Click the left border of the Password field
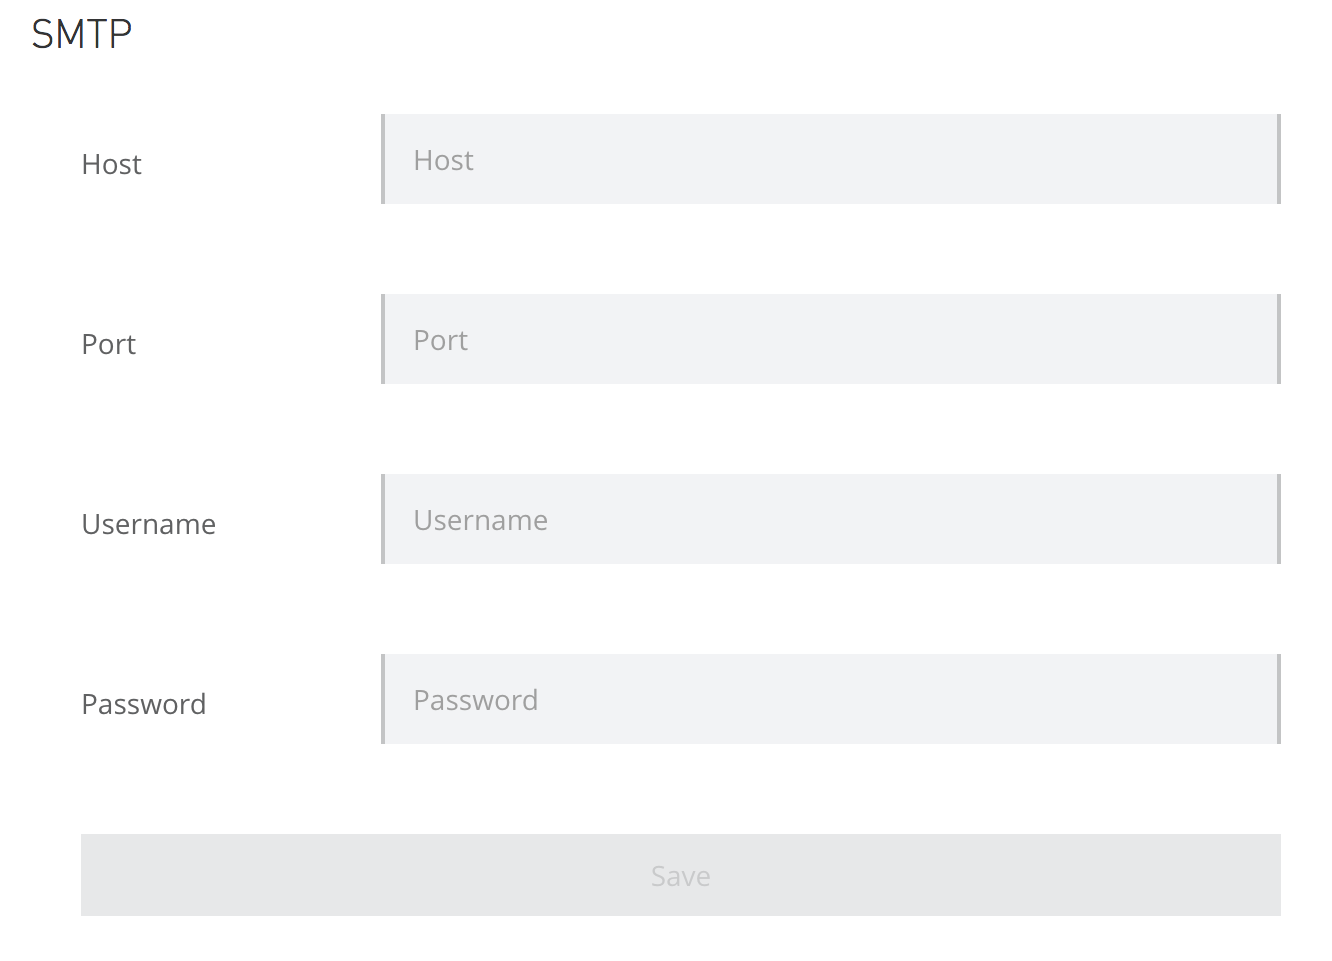Viewport: 1332px width, 961px height. pos(384,699)
